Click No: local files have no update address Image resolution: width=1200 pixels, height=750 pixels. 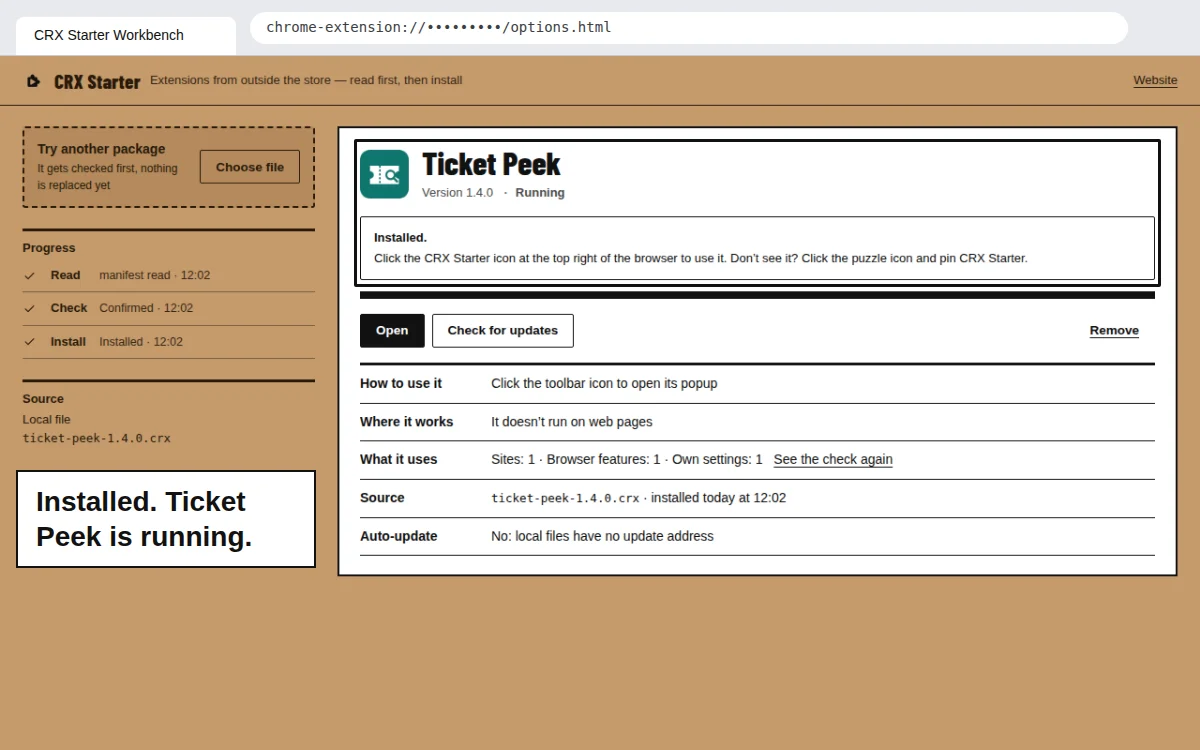[x=602, y=536]
